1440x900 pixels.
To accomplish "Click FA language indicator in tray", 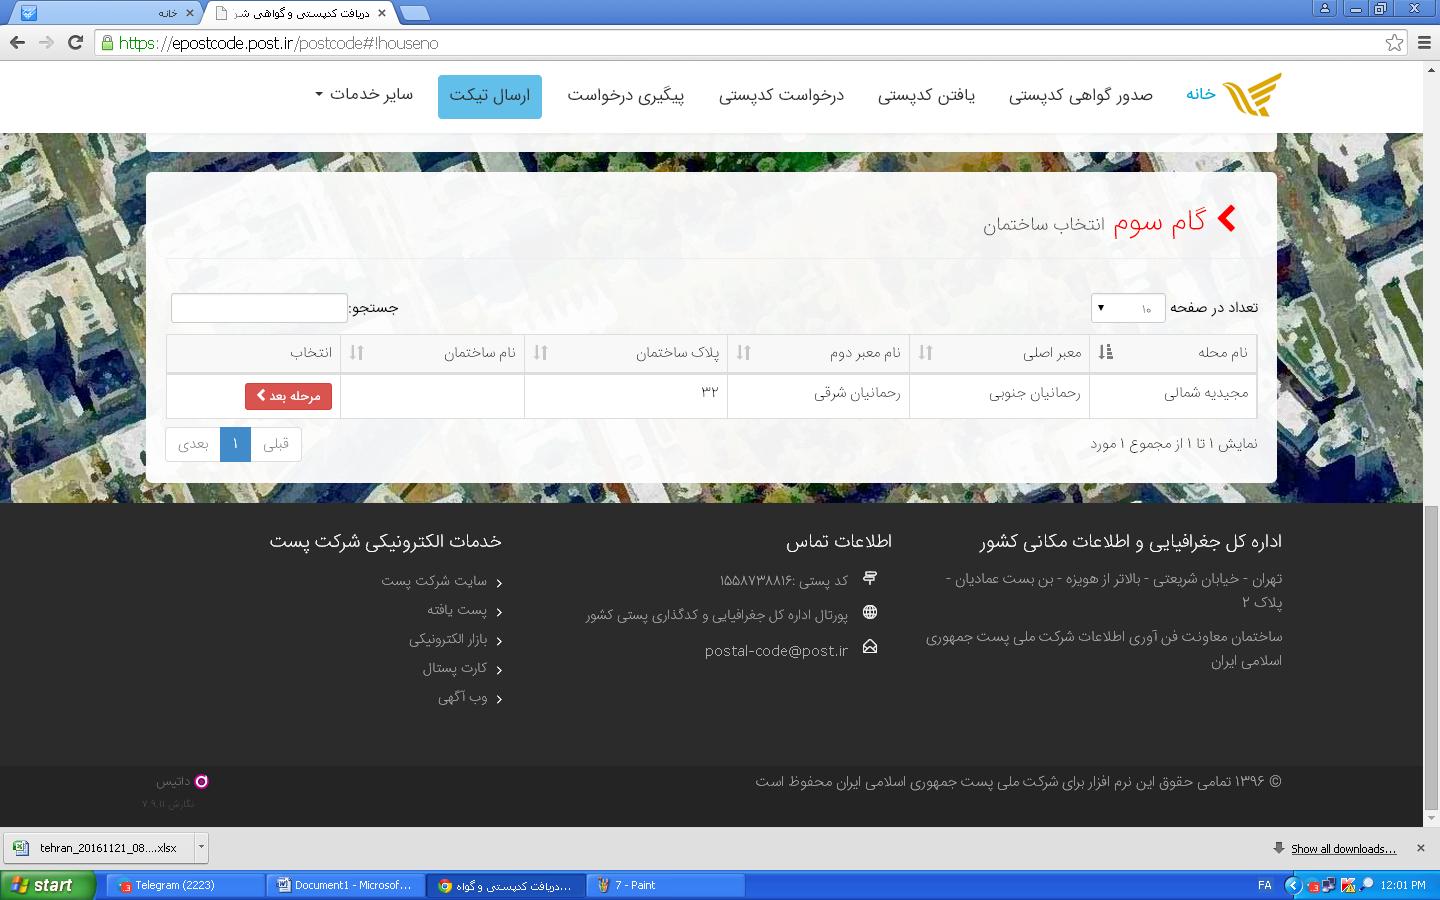I will pyautogui.click(x=1264, y=885).
